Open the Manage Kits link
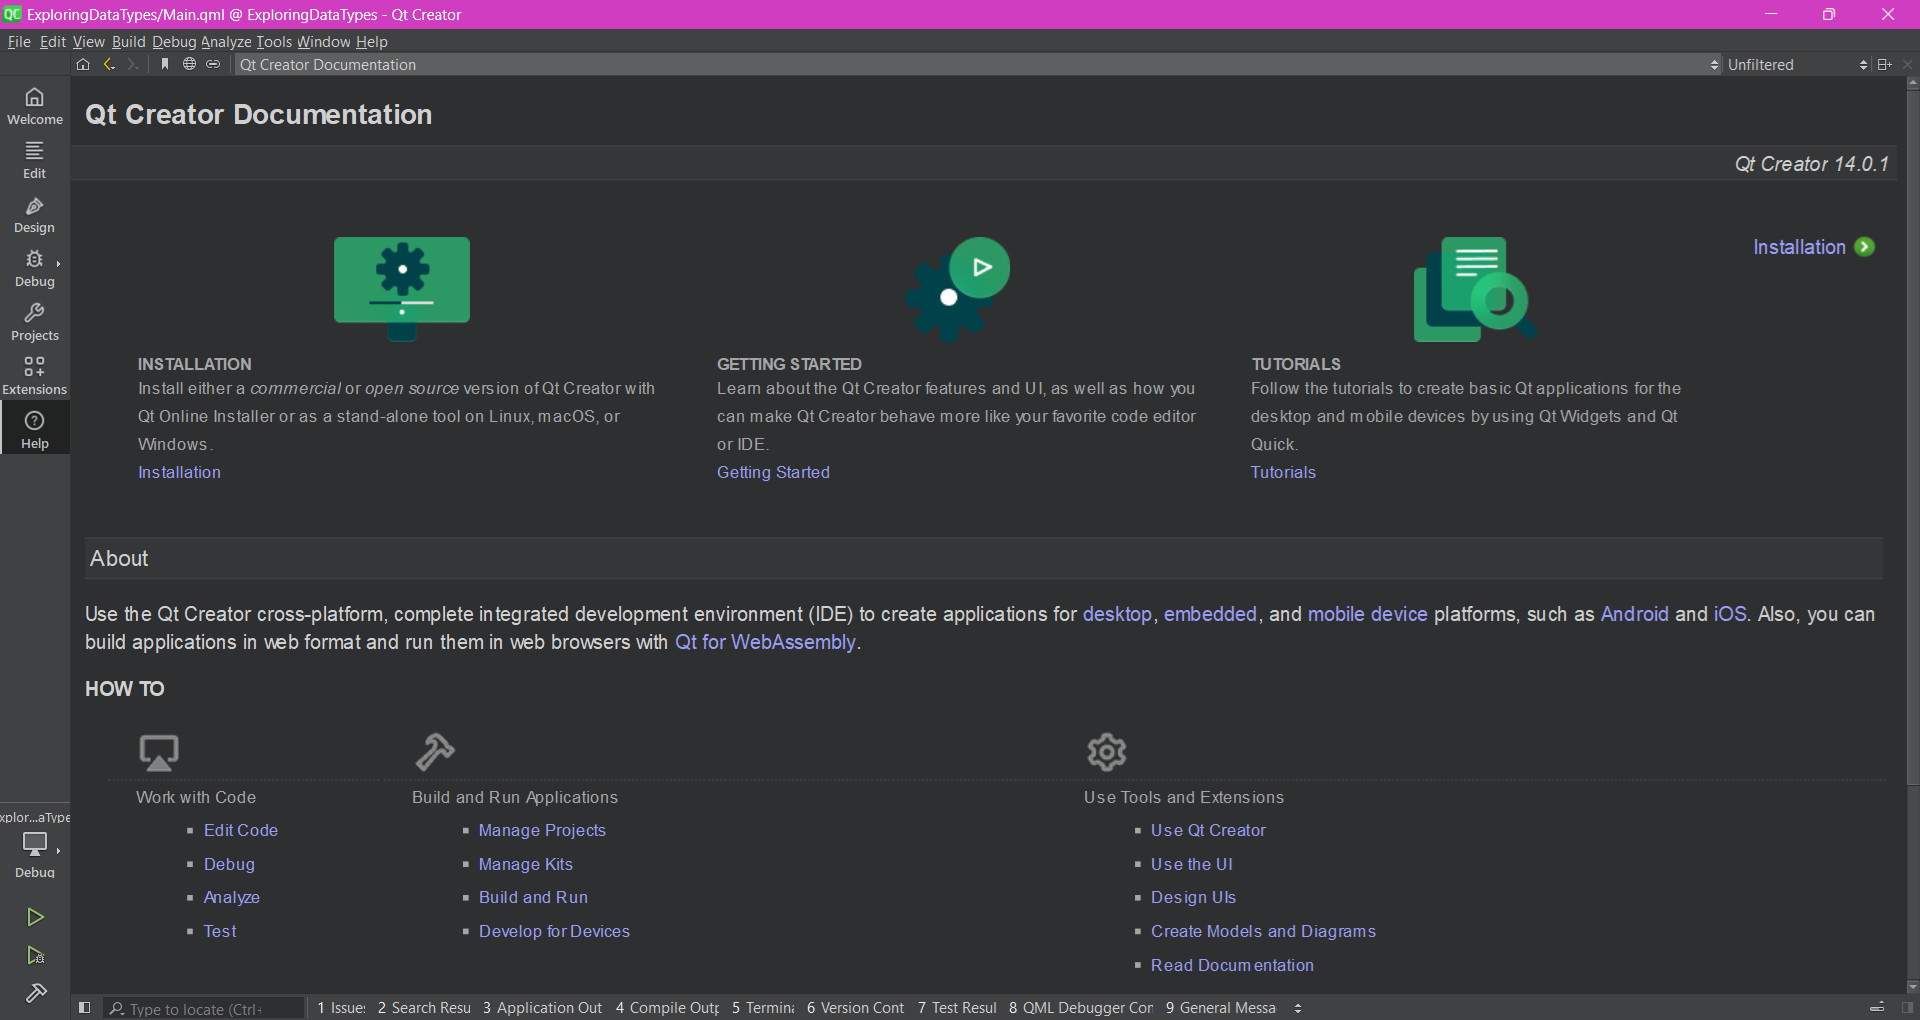The width and height of the screenshot is (1920, 1020). tap(526, 864)
